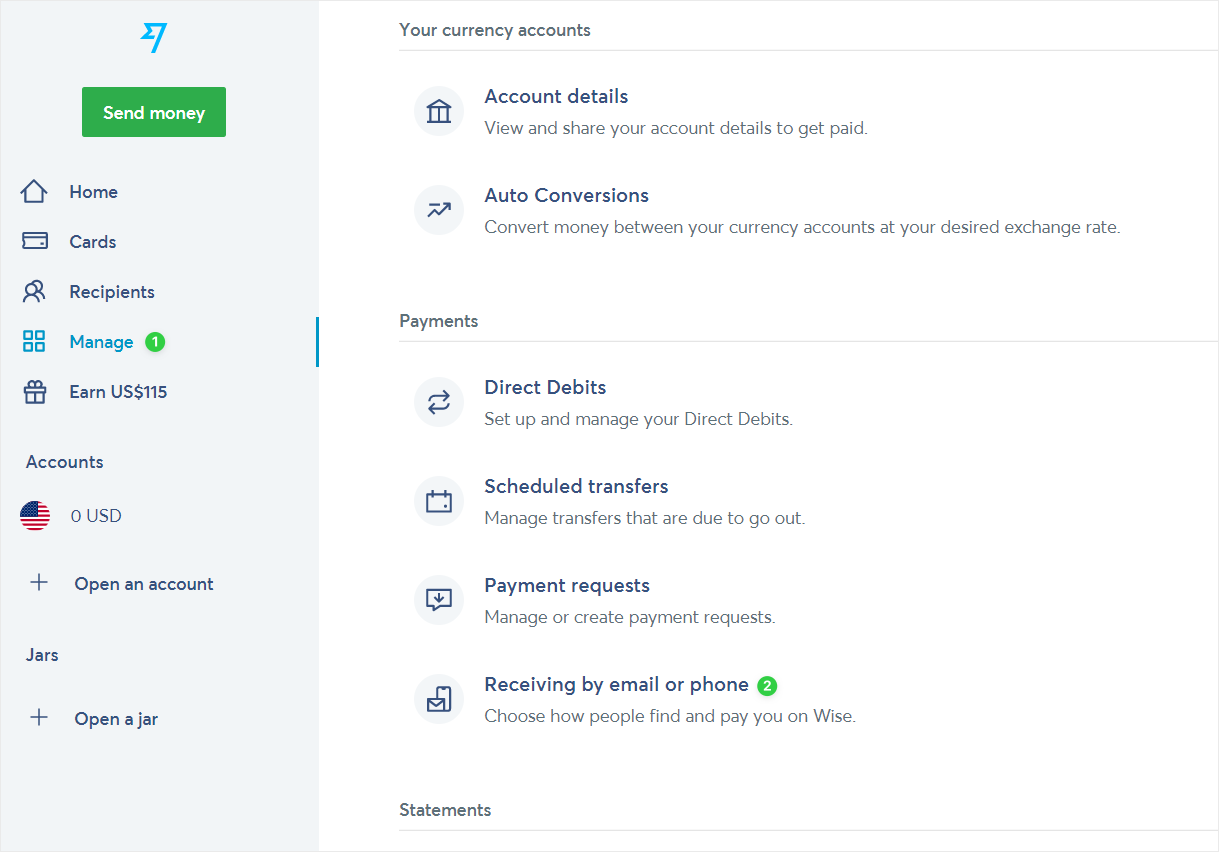Click the gift icon beside Earn US$115
This screenshot has width=1219, height=852.
point(34,390)
